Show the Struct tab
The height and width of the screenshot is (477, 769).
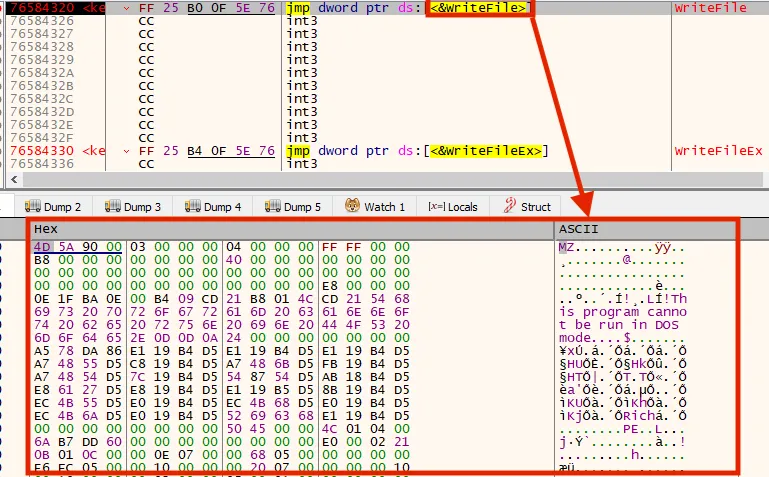pyautogui.click(x=527, y=206)
